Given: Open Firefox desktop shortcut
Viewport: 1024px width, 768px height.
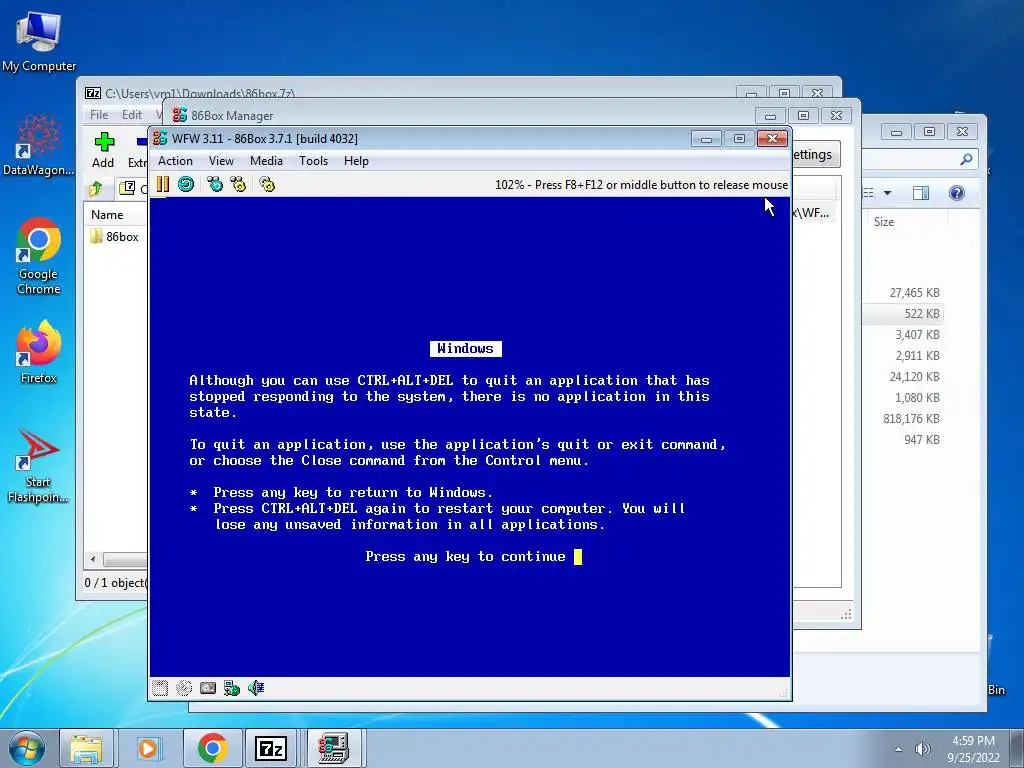Looking at the screenshot, I should point(39,351).
